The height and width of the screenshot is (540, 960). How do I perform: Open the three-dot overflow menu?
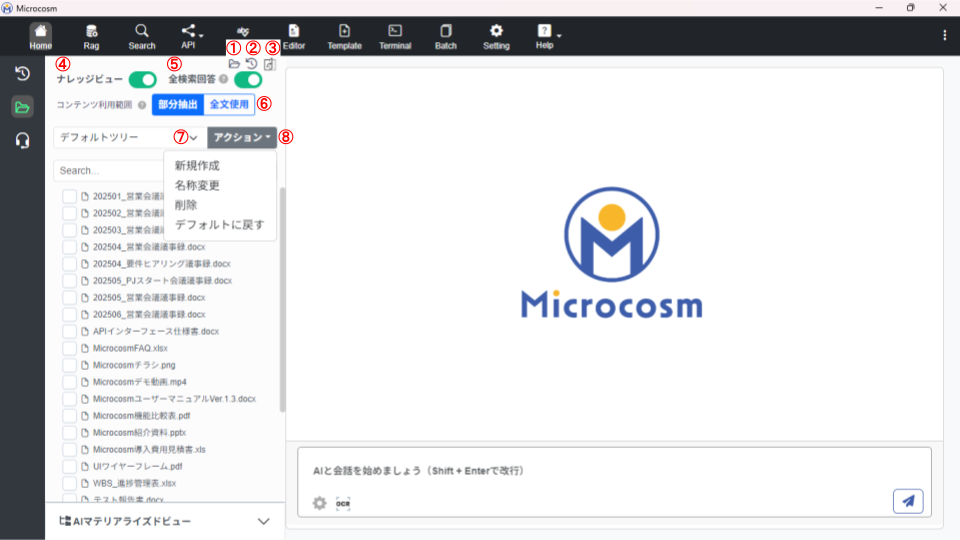(x=945, y=36)
